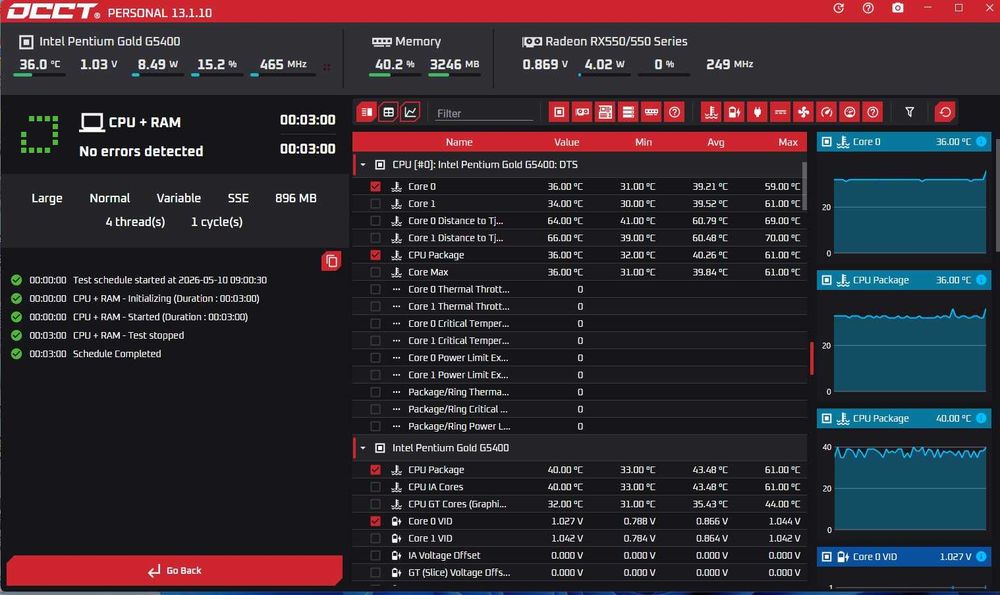Click the Memory '3246 MB' reading
This screenshot has width=1000, height=595.
(x=454, y=64)
